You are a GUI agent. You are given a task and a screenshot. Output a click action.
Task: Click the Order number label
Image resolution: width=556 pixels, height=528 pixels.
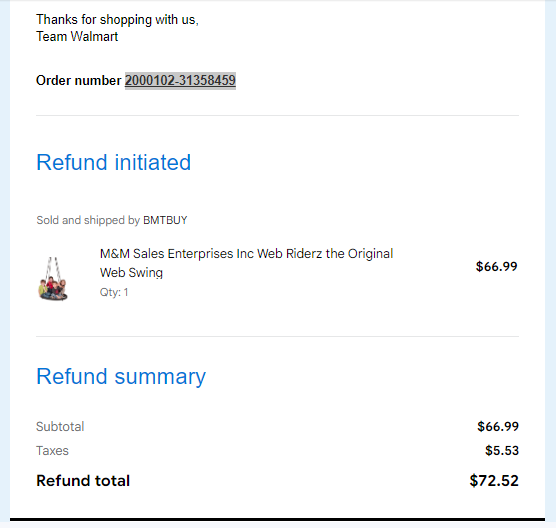[79, 80]
